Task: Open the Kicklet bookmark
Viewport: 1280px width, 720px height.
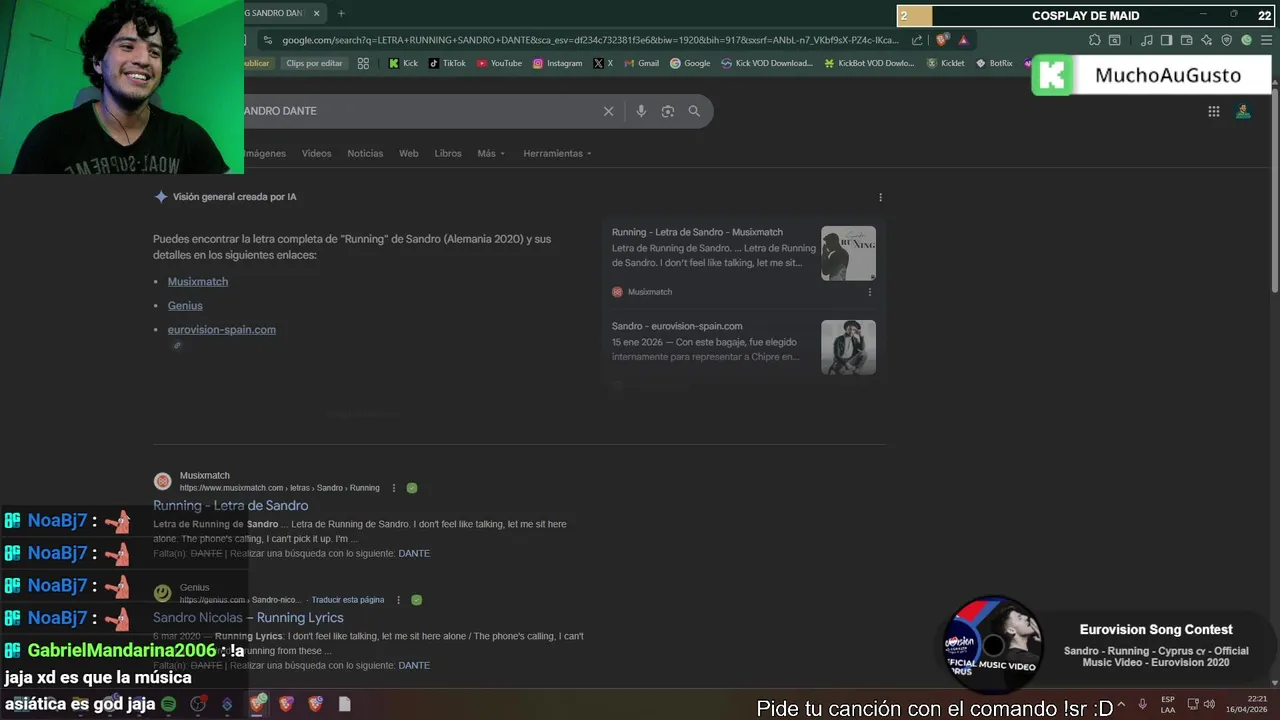Action: coord(946,63)
